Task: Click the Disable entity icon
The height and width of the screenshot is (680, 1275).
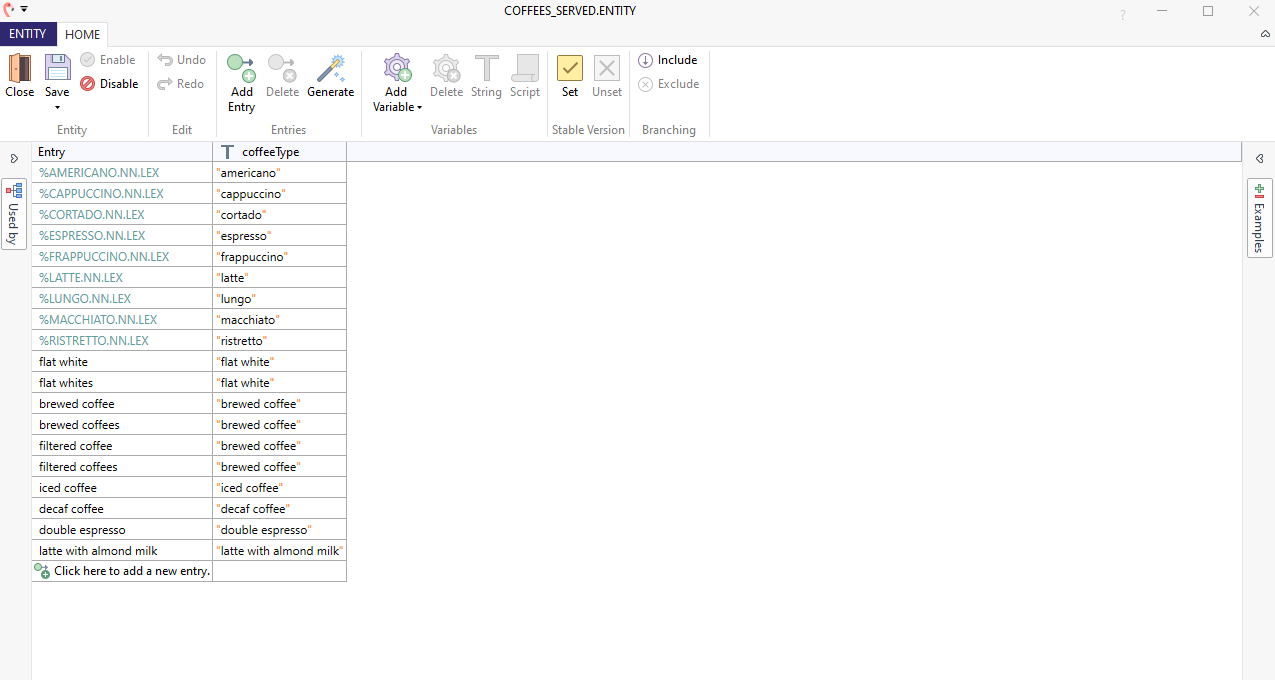Action: [88, 84]
